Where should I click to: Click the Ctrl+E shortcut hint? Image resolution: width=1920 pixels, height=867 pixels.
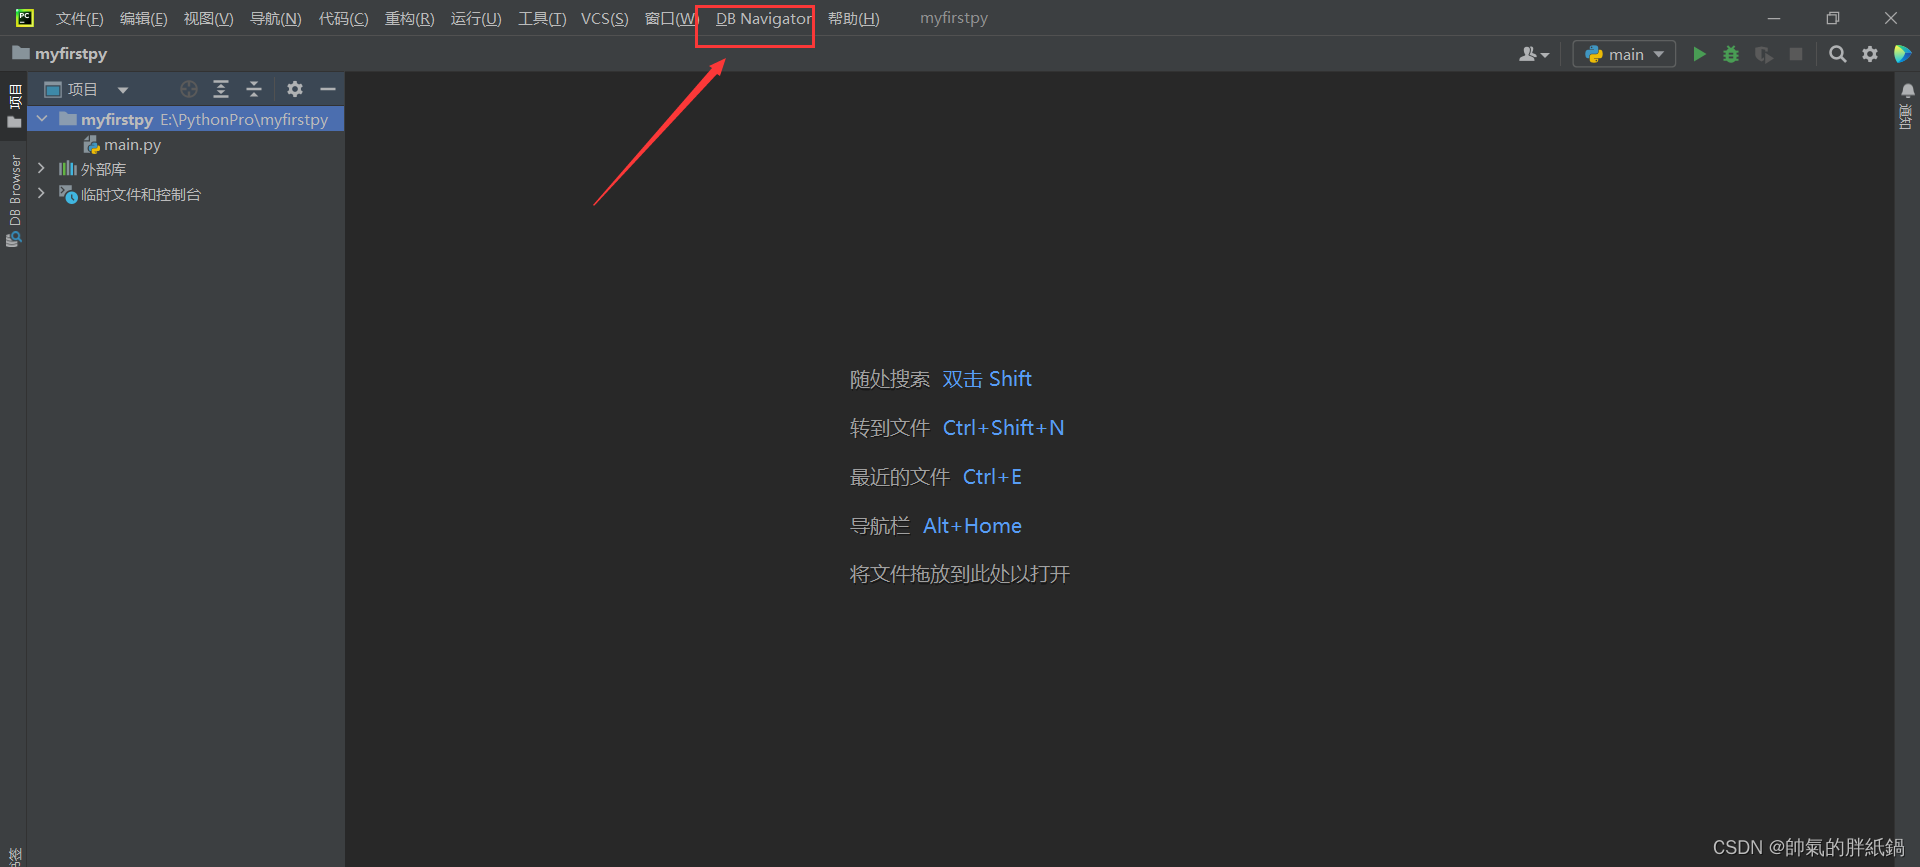click(x=992, y=477)
